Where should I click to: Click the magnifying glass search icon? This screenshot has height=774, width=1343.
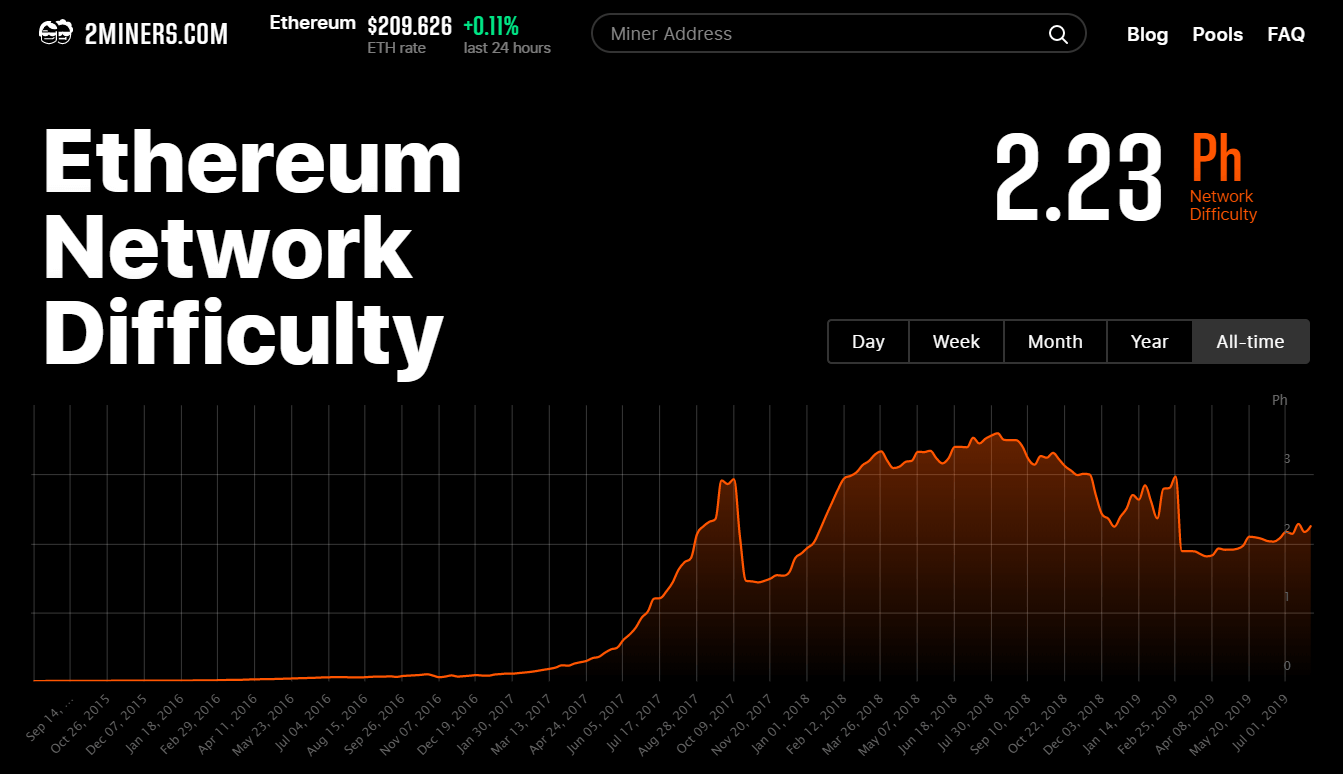1058,34
